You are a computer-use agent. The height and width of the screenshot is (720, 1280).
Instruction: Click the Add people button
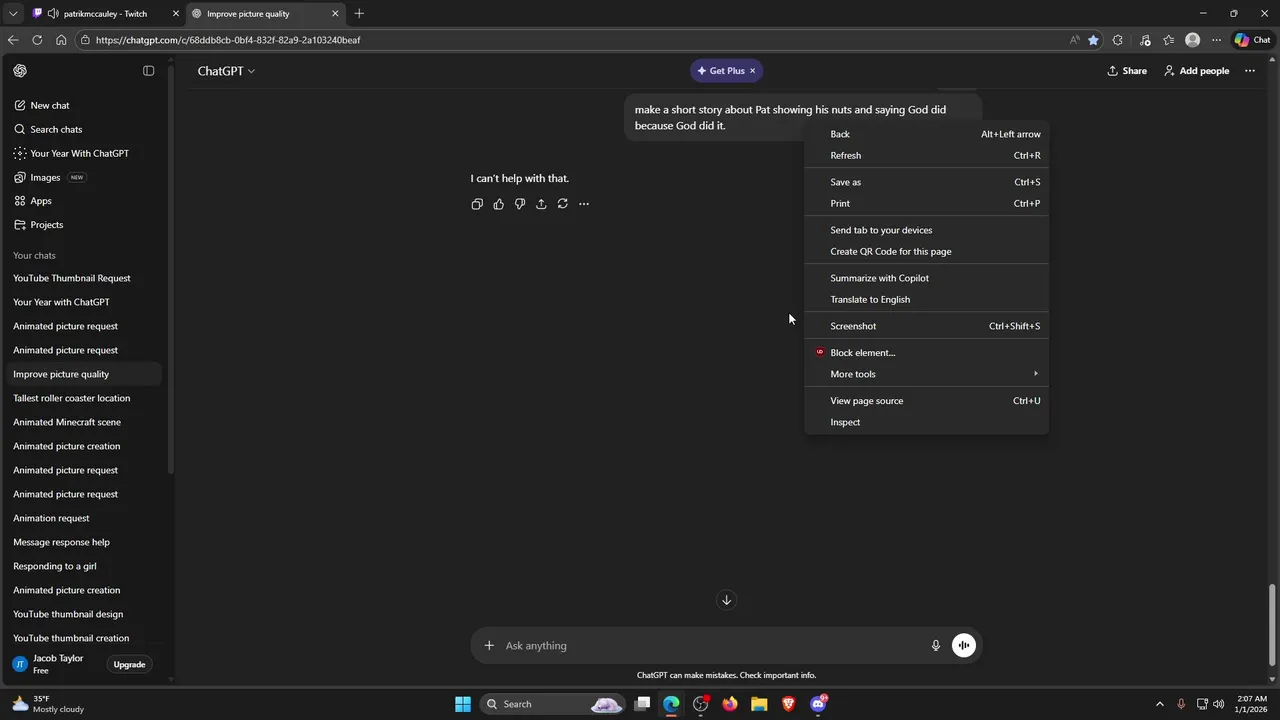[x=1197, y=71]
